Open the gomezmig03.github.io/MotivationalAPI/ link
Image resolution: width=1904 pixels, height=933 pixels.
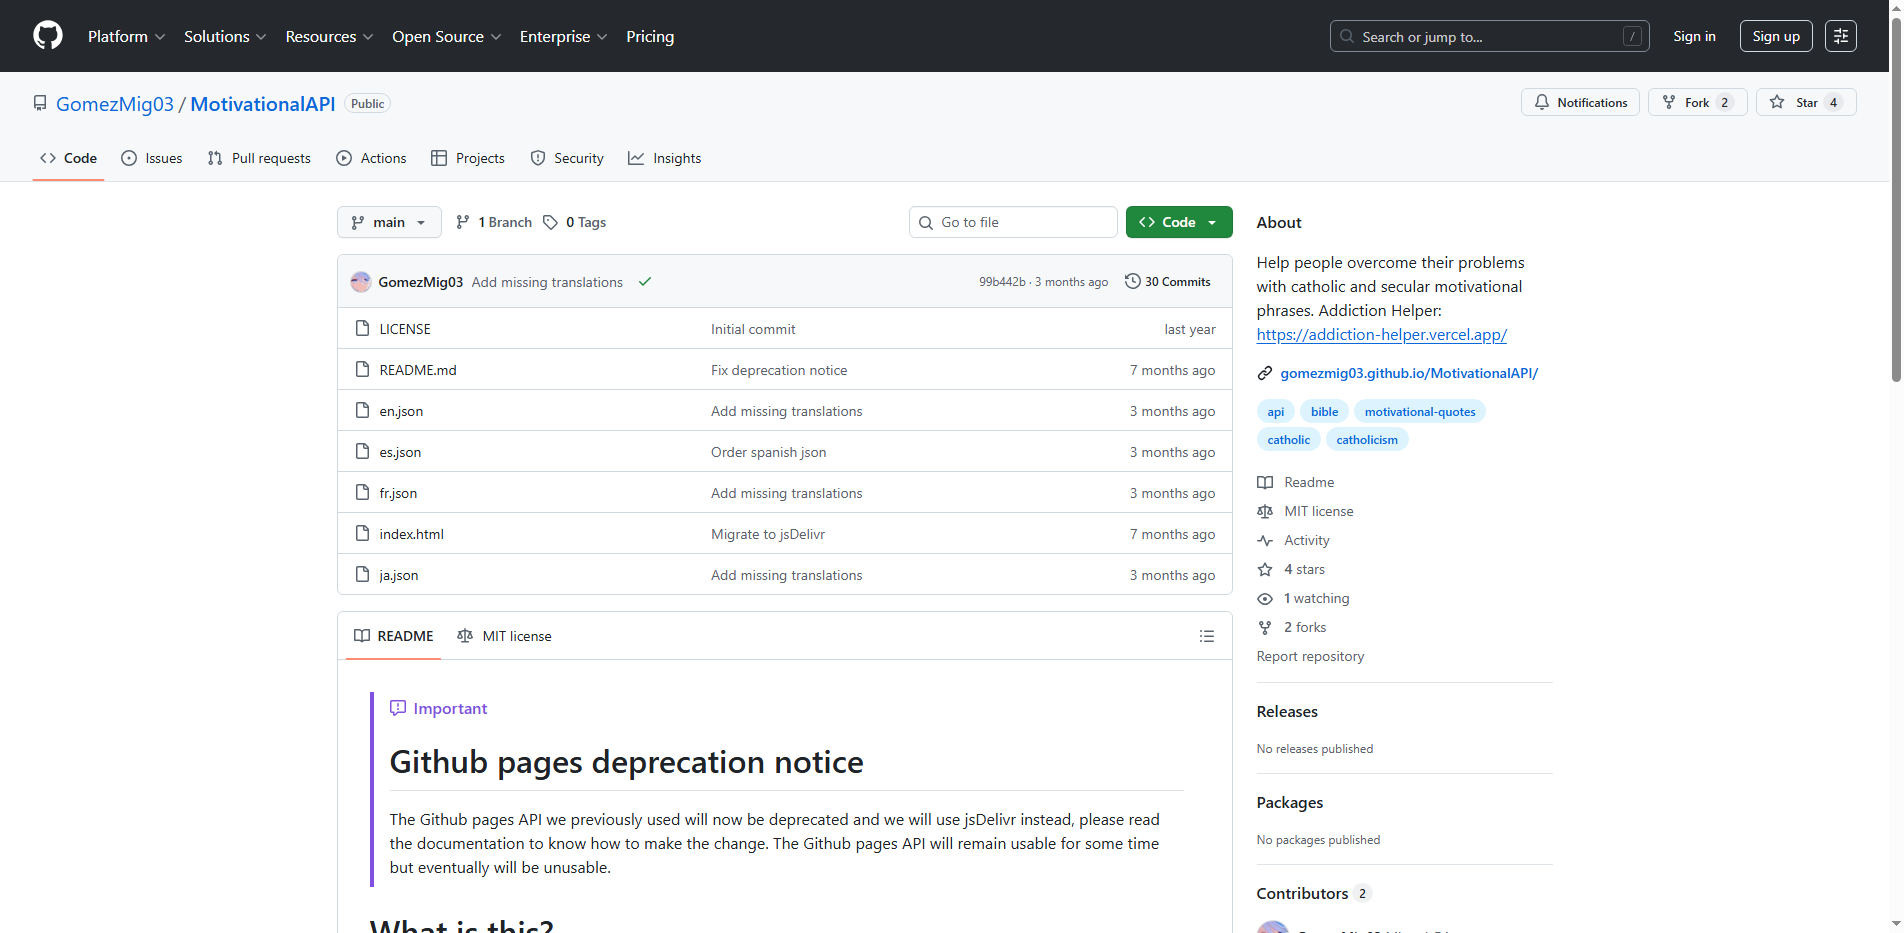click(1409, 373)
